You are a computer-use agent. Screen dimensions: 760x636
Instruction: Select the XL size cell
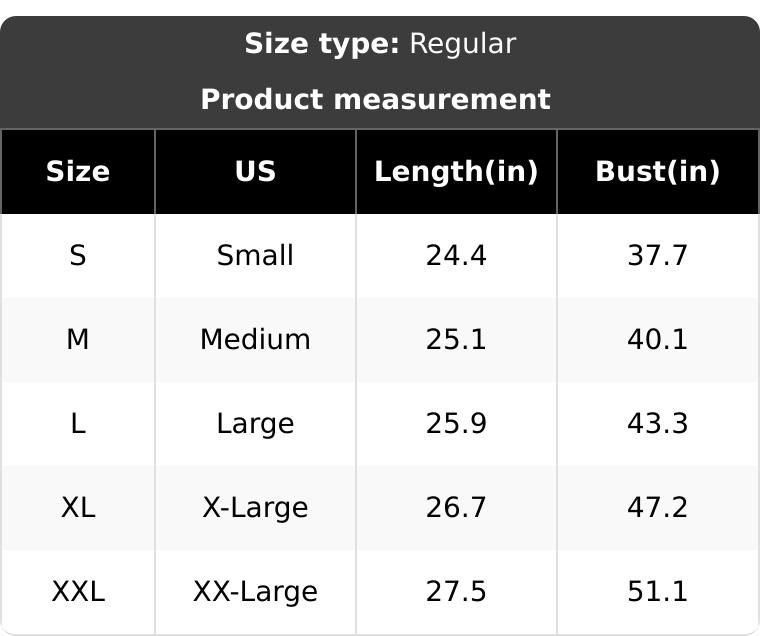click(x=78, y=508)
